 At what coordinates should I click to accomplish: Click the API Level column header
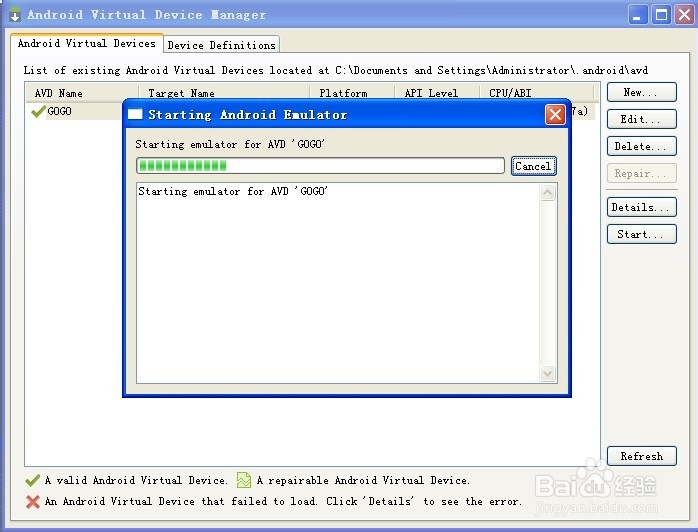pos(437,93)
